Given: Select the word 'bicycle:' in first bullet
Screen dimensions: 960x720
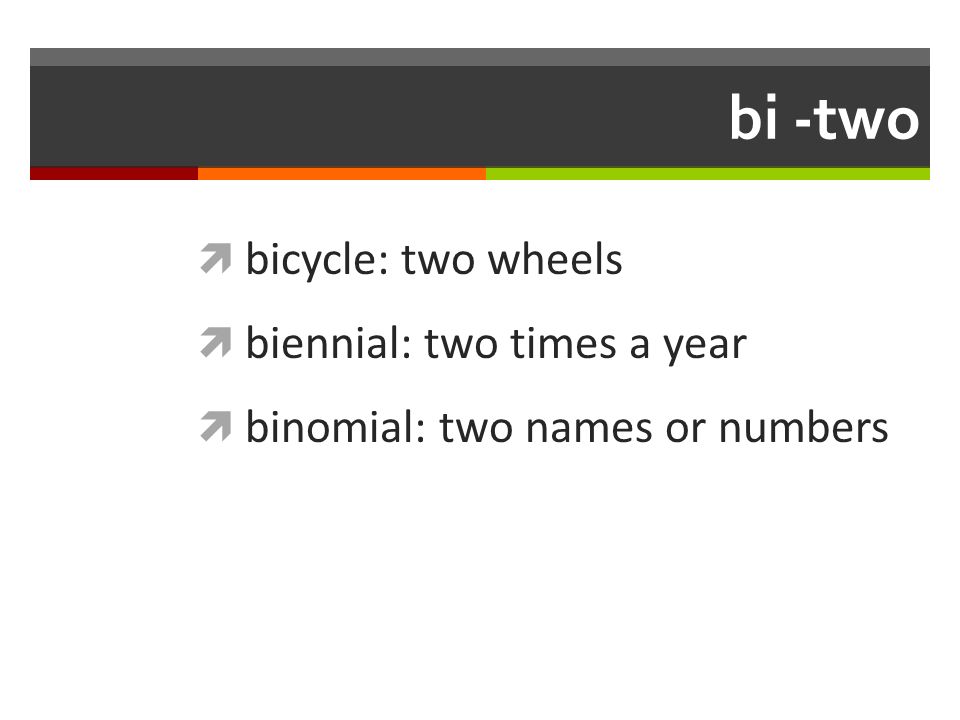Looking at the screenshot, I should click(x=318, y=259).
